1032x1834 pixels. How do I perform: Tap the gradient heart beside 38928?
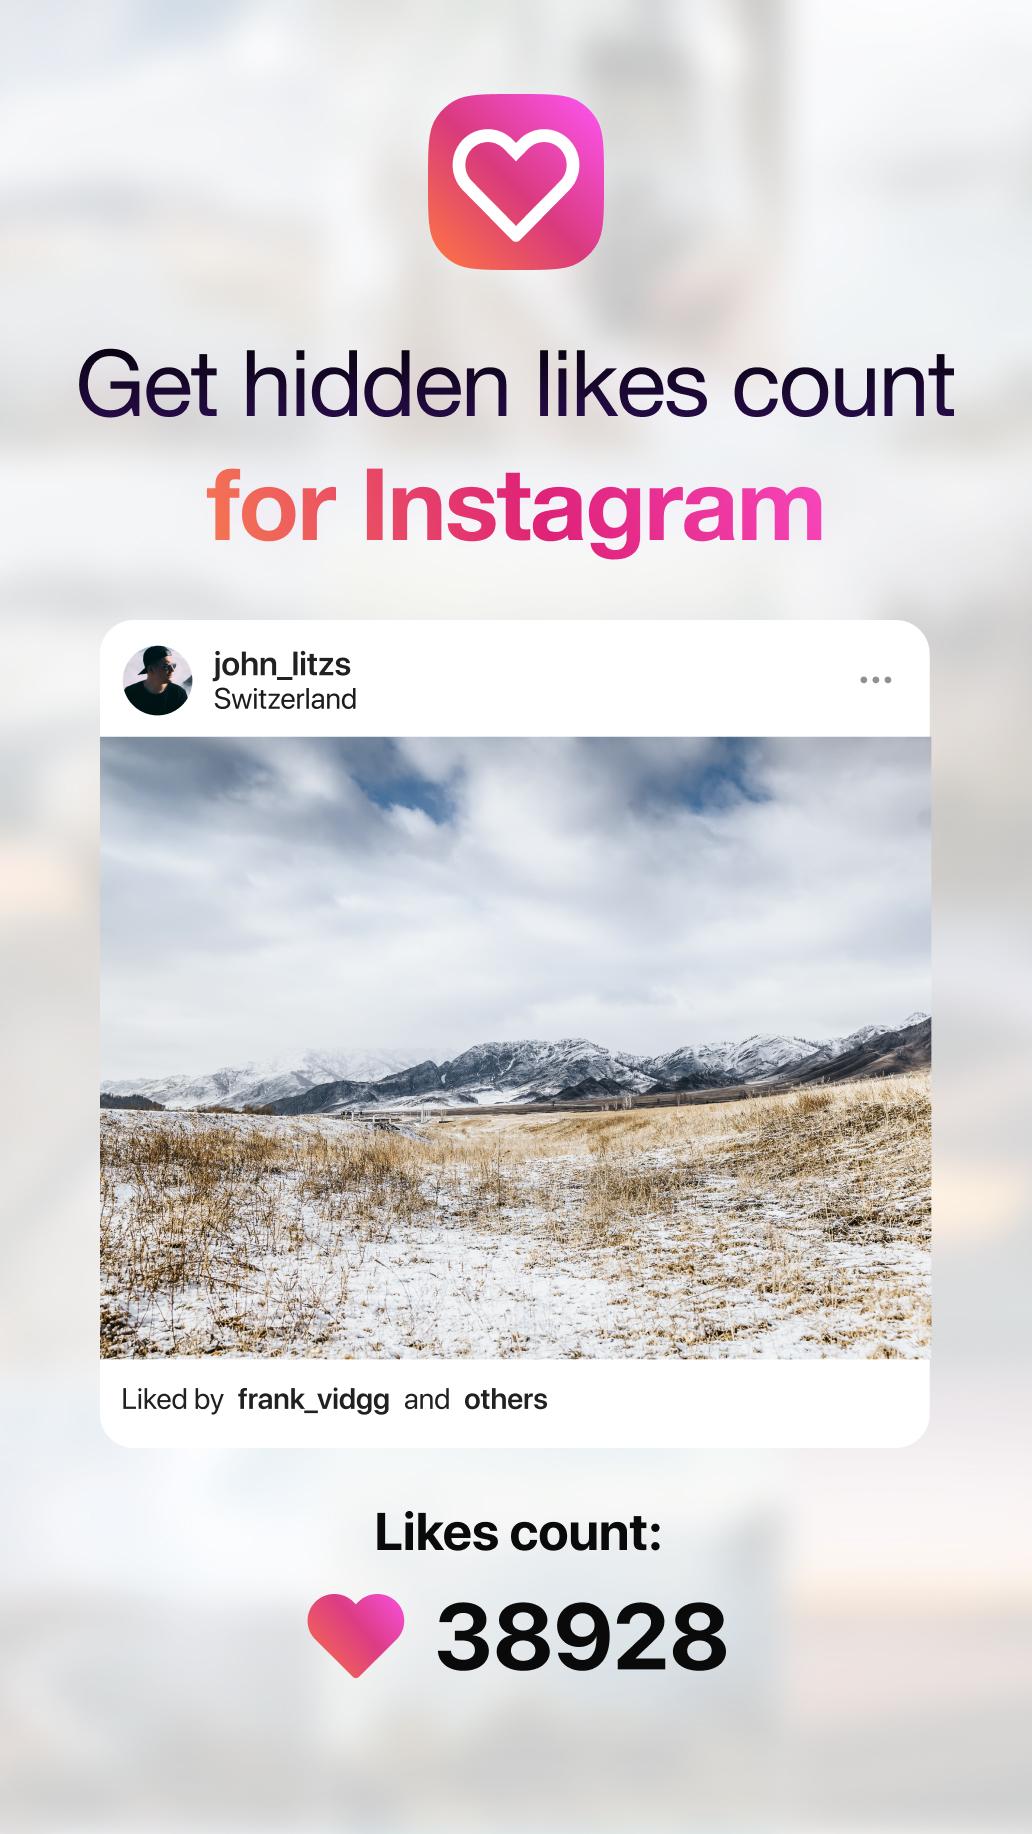click(x=356, y=1636)
